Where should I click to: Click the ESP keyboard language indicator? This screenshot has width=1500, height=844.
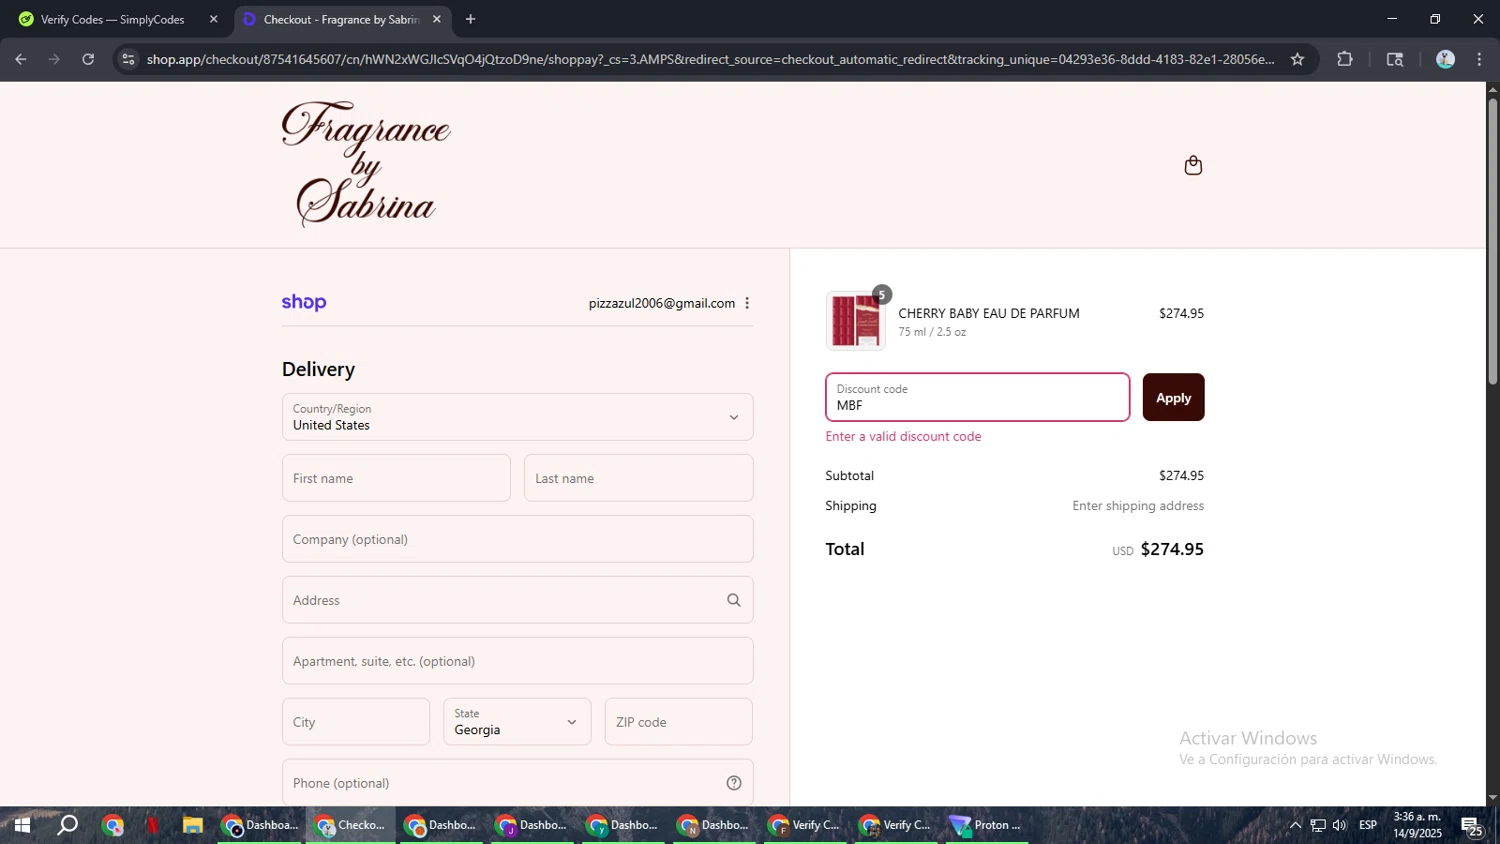tap(1368, 825)
